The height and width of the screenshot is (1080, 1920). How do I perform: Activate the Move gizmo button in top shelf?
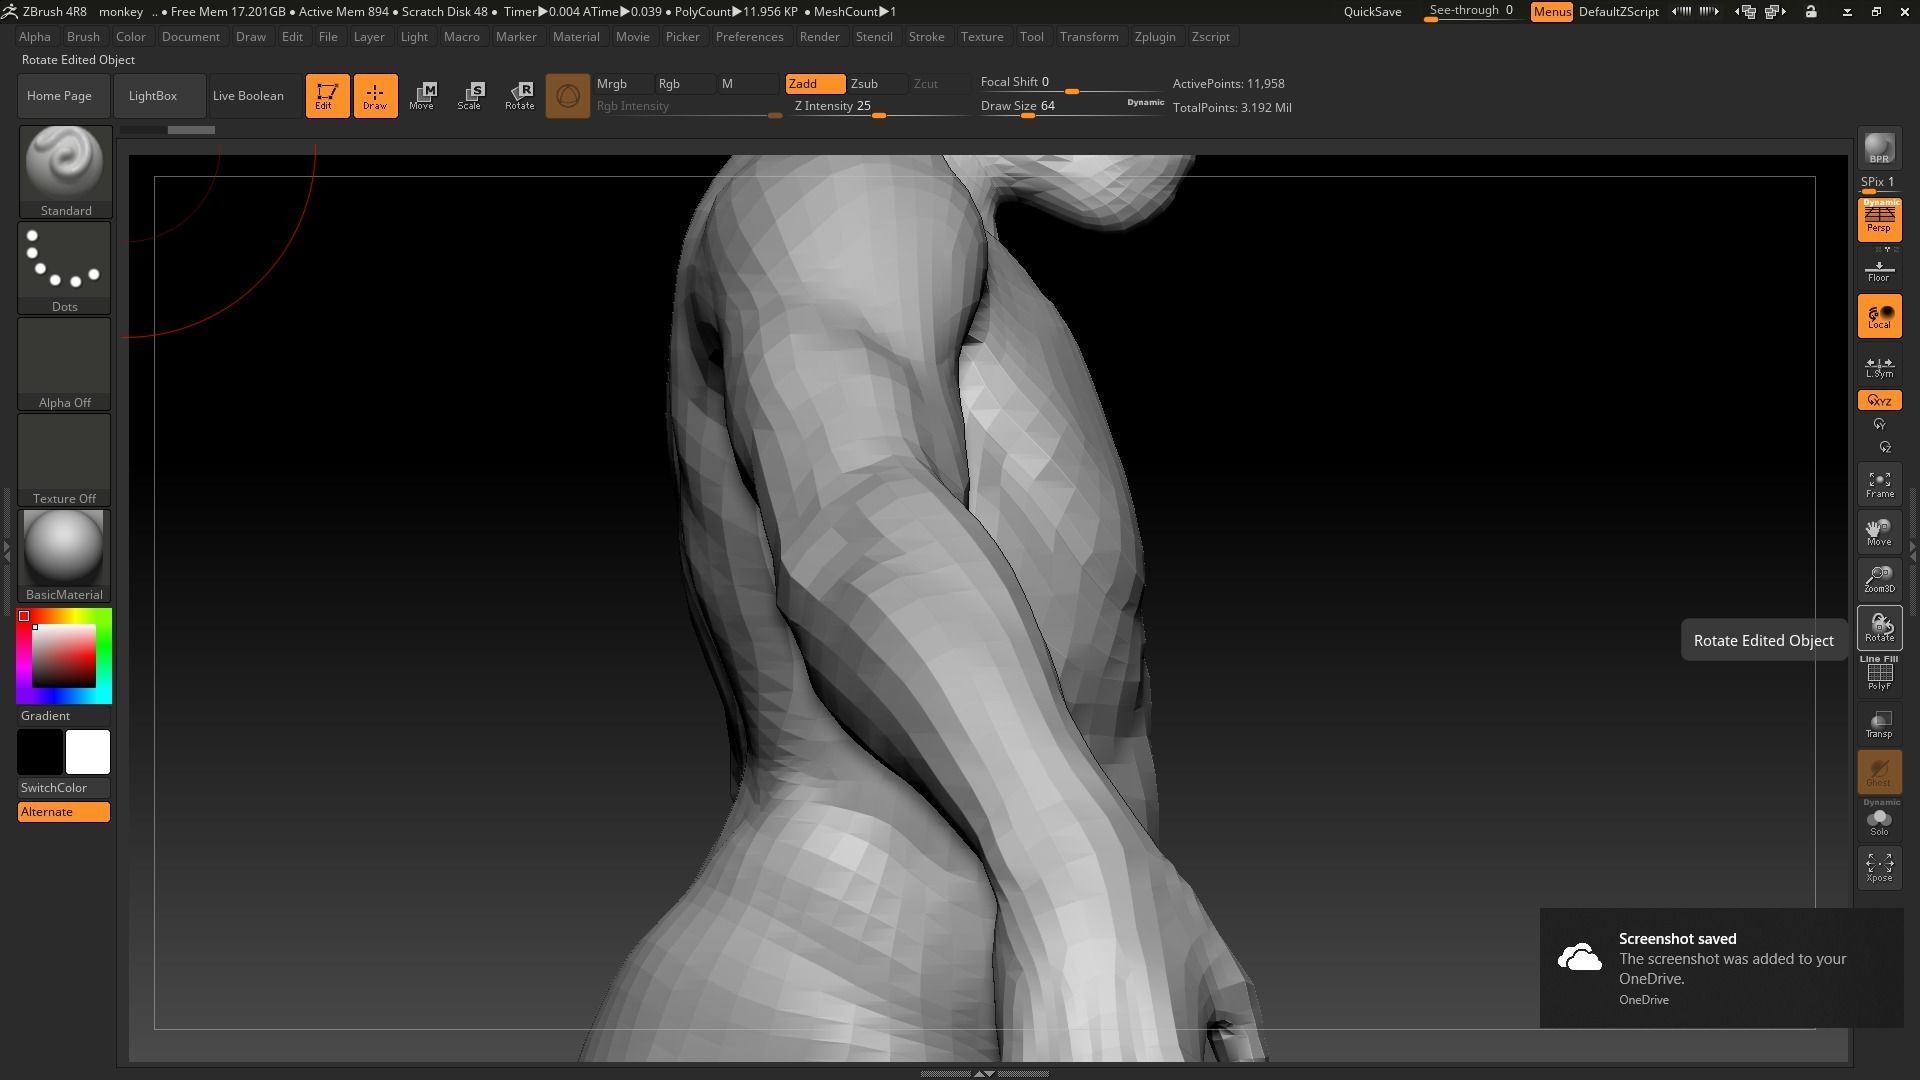(422, 96)
